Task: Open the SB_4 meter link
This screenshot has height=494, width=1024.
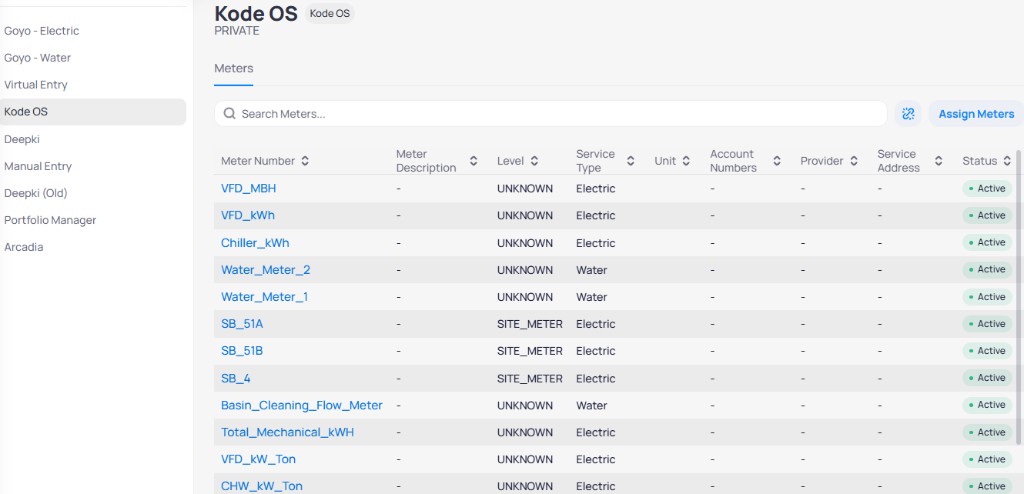Action: 235,378
